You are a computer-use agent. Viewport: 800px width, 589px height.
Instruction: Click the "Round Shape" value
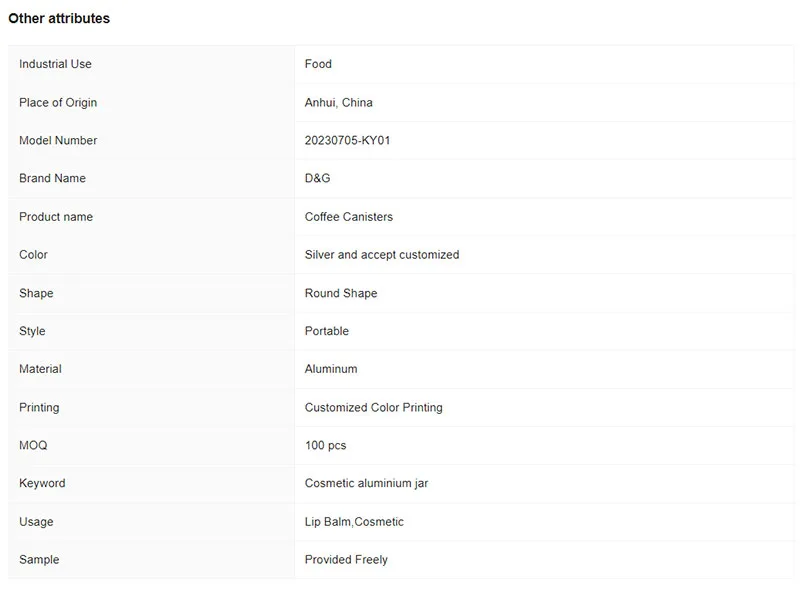point(340,293)
